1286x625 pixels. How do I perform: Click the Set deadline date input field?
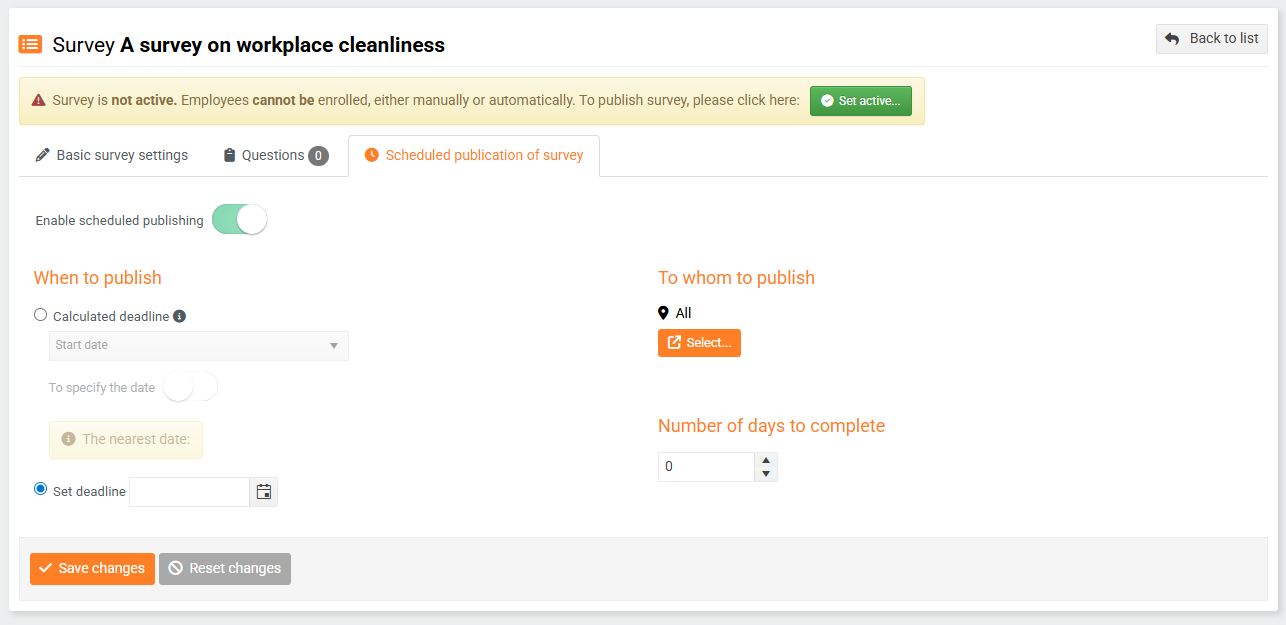[x=189, y=492]
